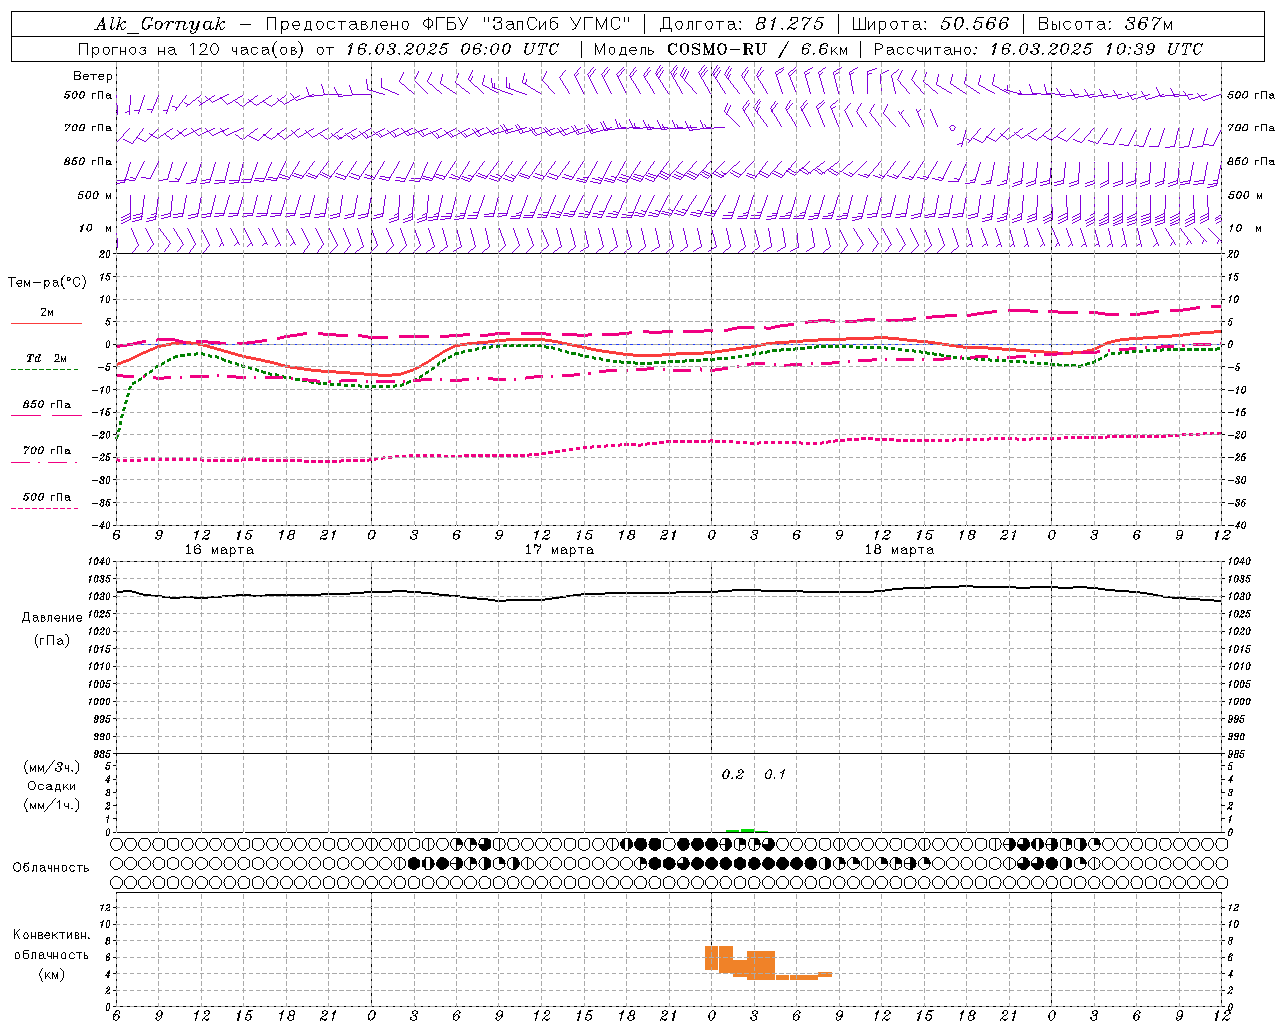Select the Тем-ра(°C) temperature panel label
The image size is (1280, 1024).
[x=47, y=283]
